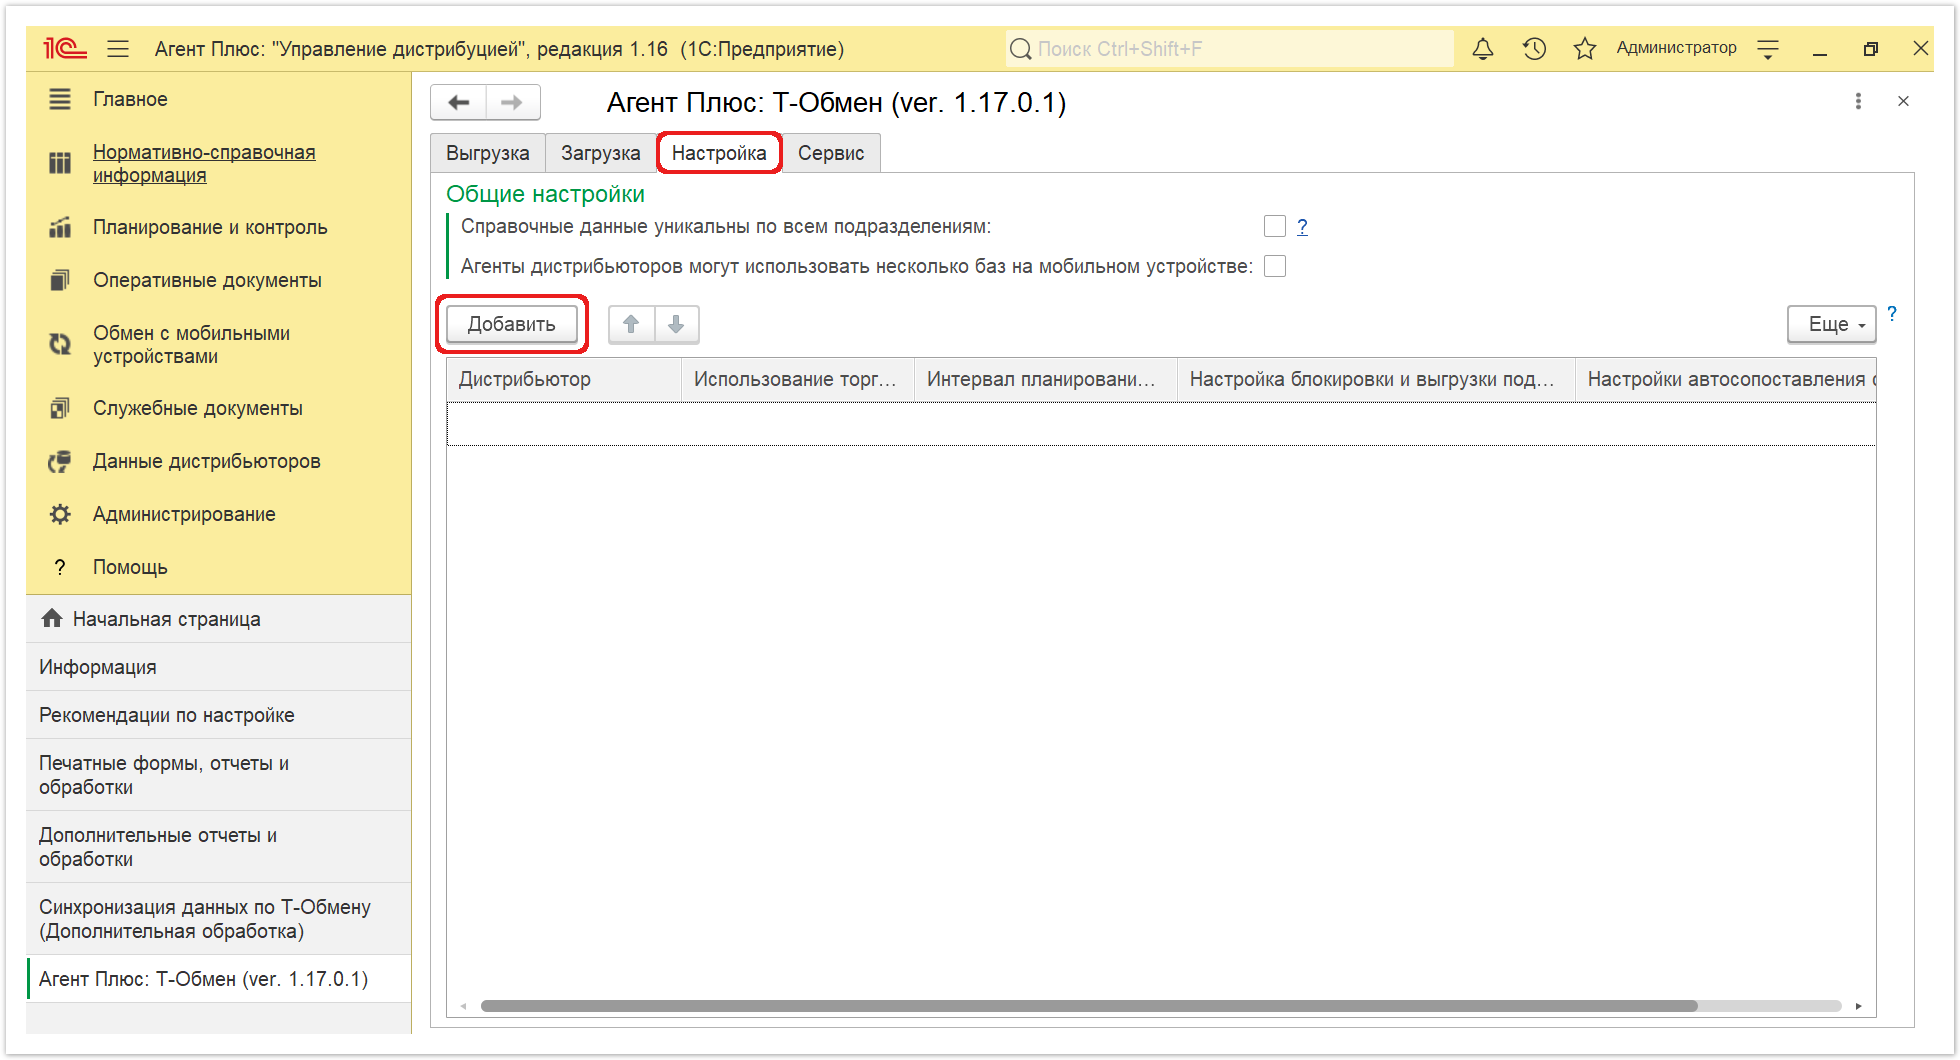Screen dimensions: 1960x1060
Task: Click the help link next to unique data checkbox
Action: pos(1302,226)
